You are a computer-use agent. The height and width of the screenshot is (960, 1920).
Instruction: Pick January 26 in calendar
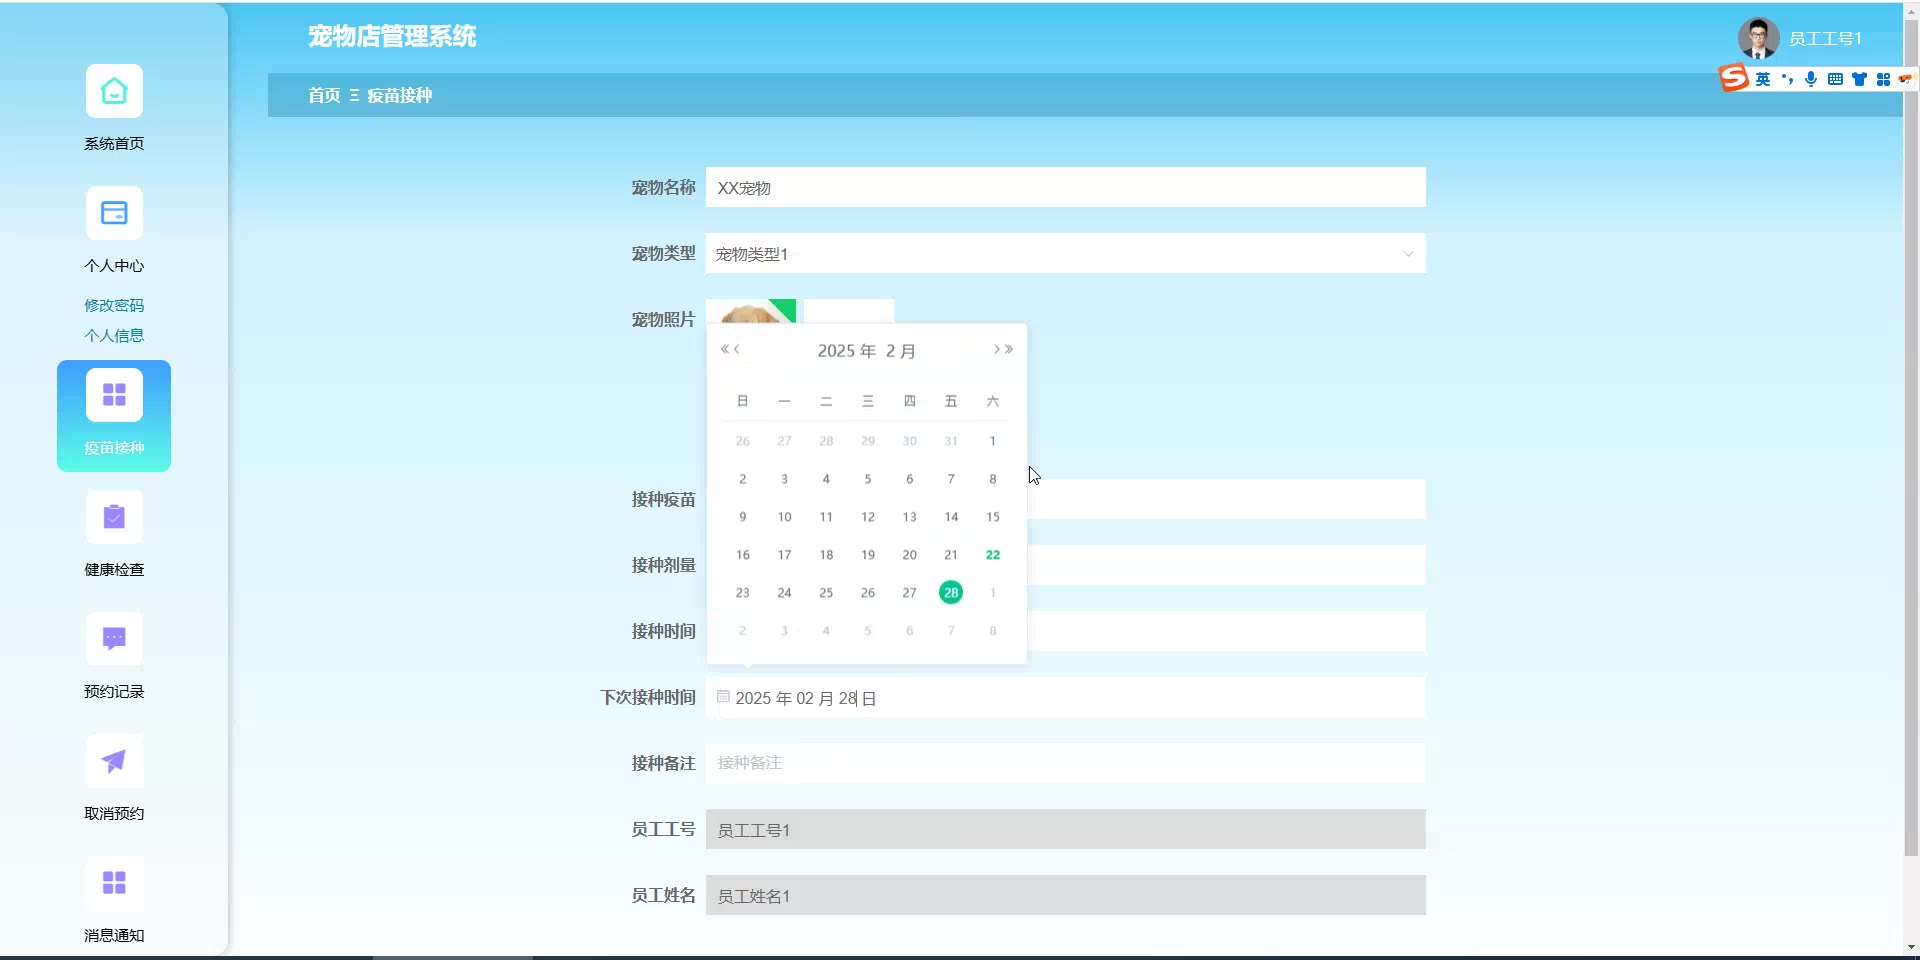pos(742,441)
